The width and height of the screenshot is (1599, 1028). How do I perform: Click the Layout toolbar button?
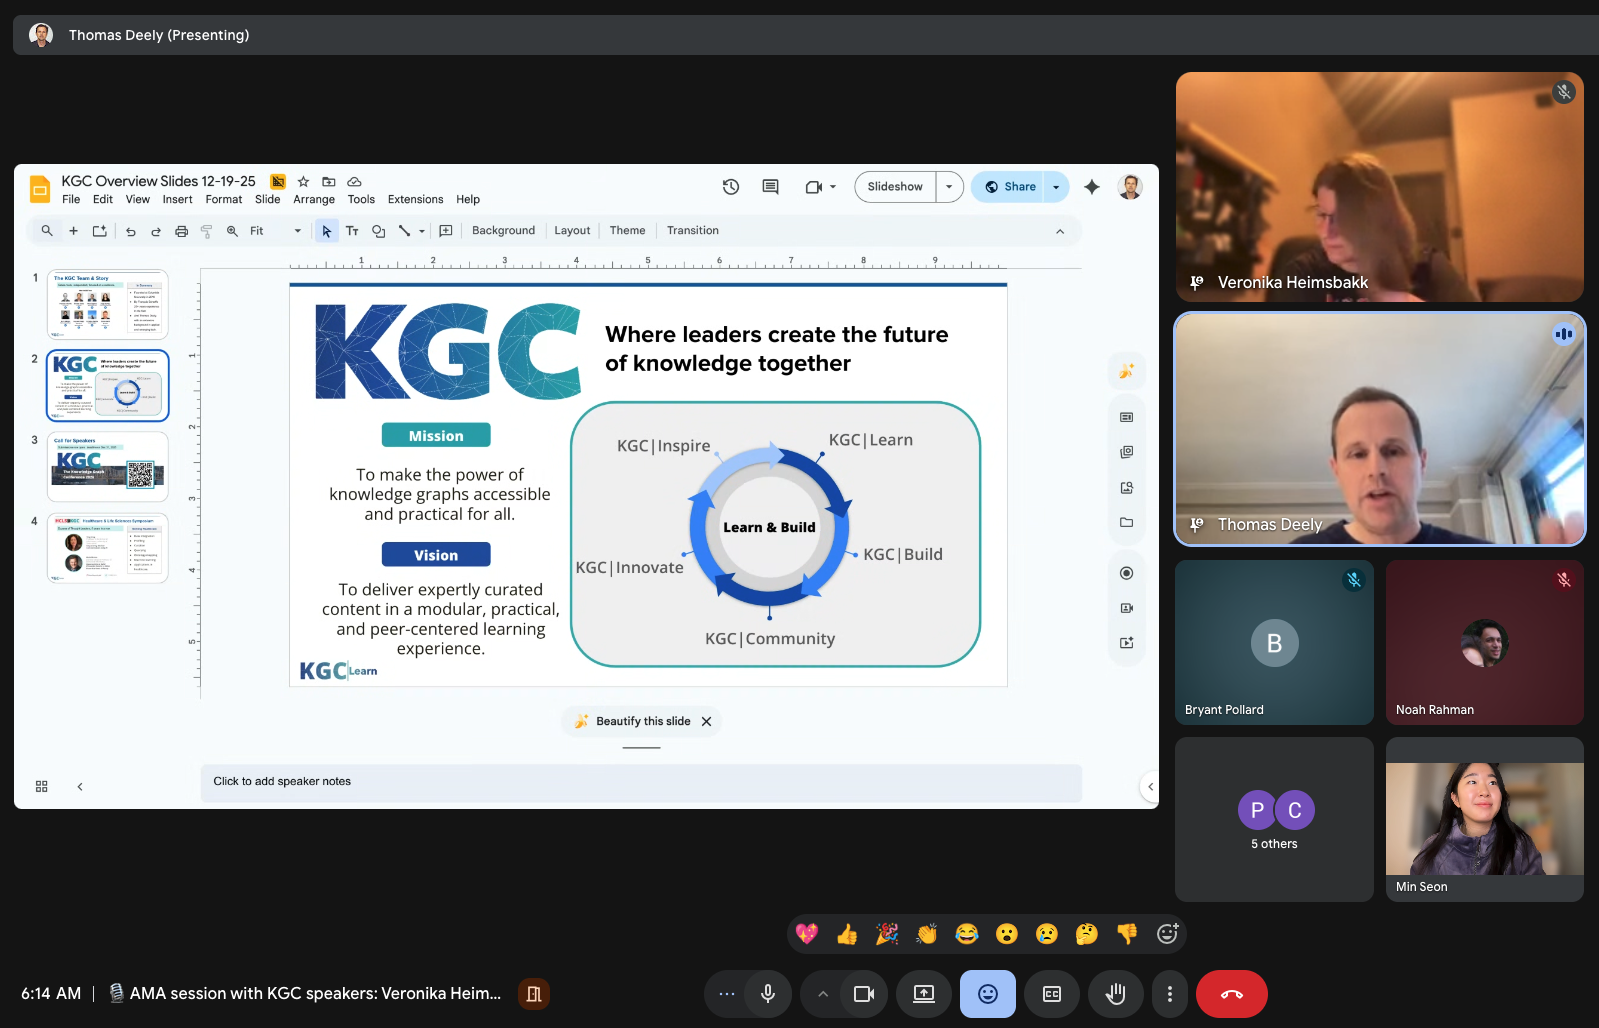572,231
